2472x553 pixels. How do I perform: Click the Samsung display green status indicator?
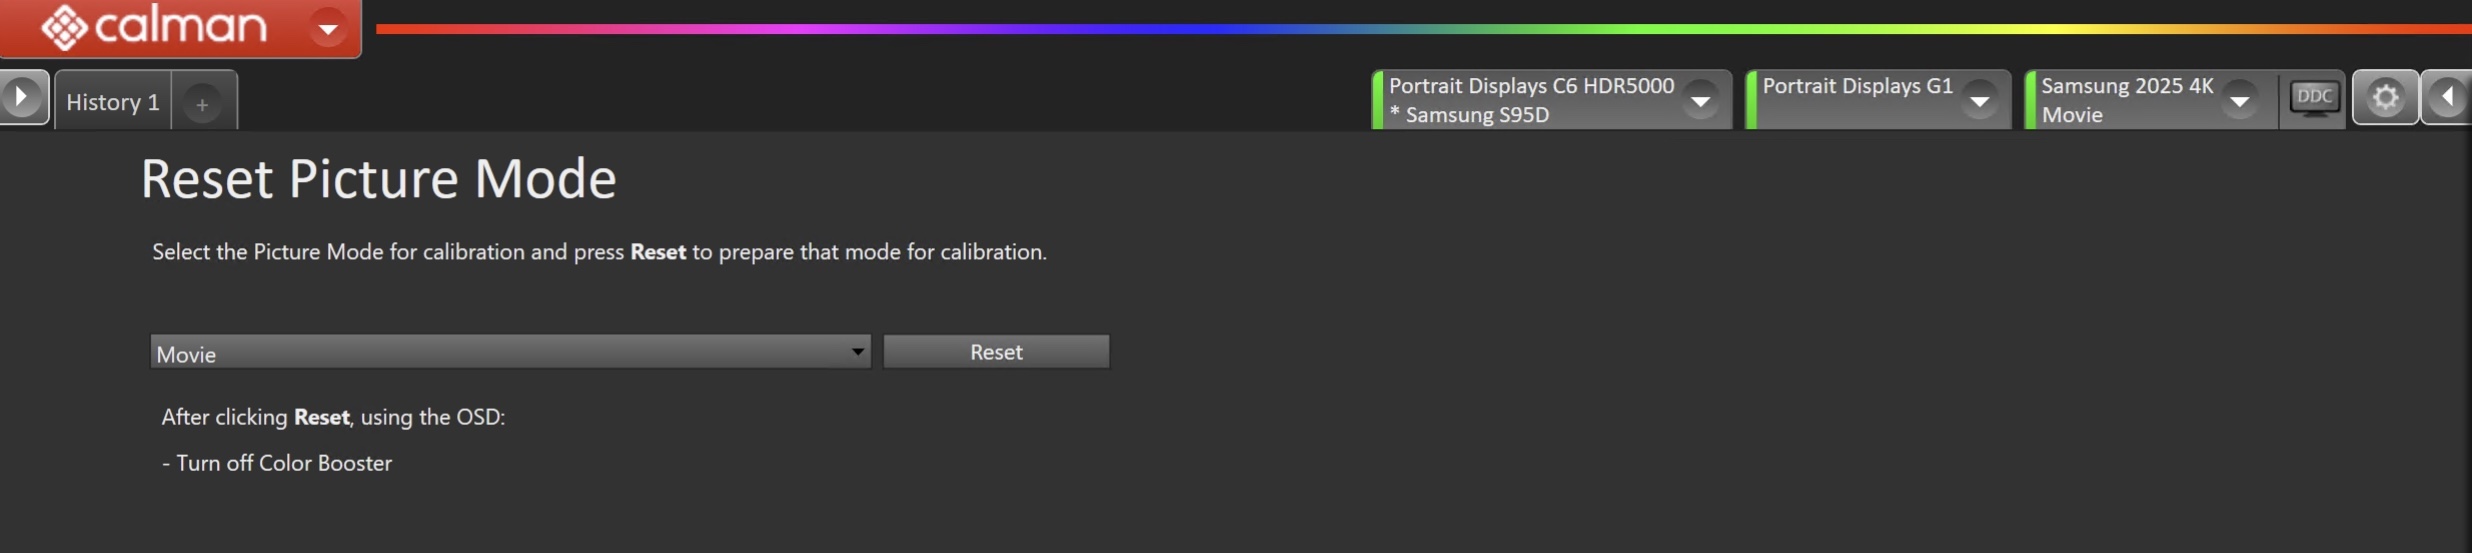click(x=2030, y=99)
